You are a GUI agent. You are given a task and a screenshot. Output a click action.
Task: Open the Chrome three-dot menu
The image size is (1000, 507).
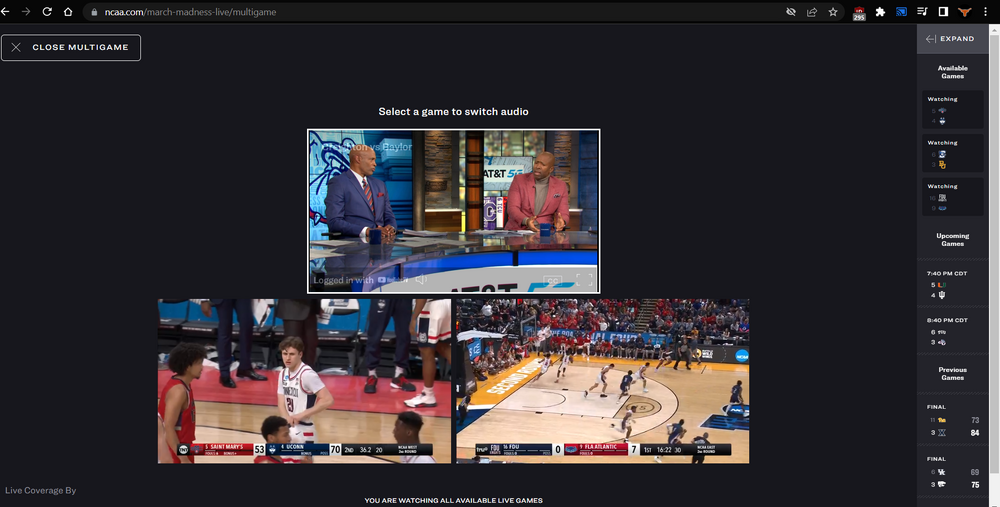point(987,12)
